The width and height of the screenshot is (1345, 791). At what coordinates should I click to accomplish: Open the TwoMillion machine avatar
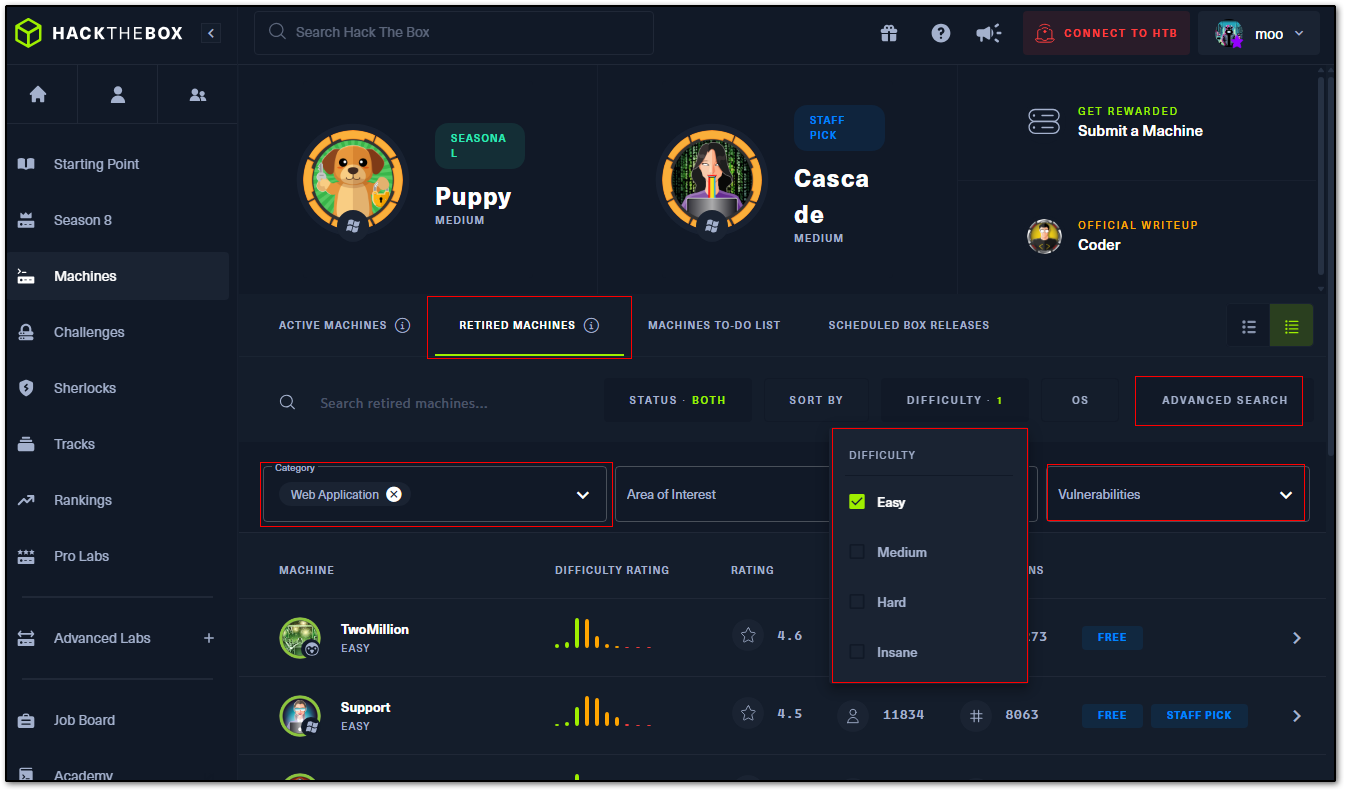[x=300, y=638]
